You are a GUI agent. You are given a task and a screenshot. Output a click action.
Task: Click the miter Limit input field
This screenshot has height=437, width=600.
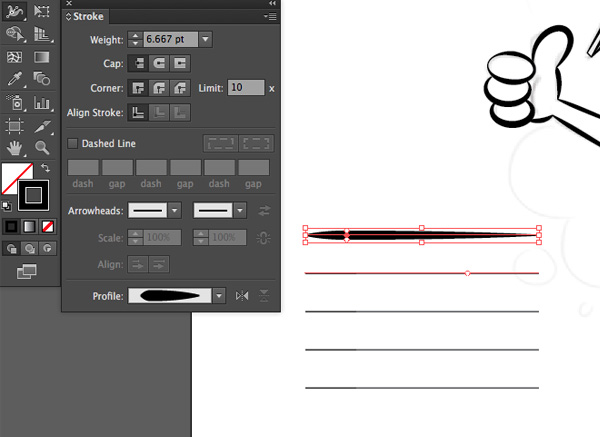coord(245,88)
